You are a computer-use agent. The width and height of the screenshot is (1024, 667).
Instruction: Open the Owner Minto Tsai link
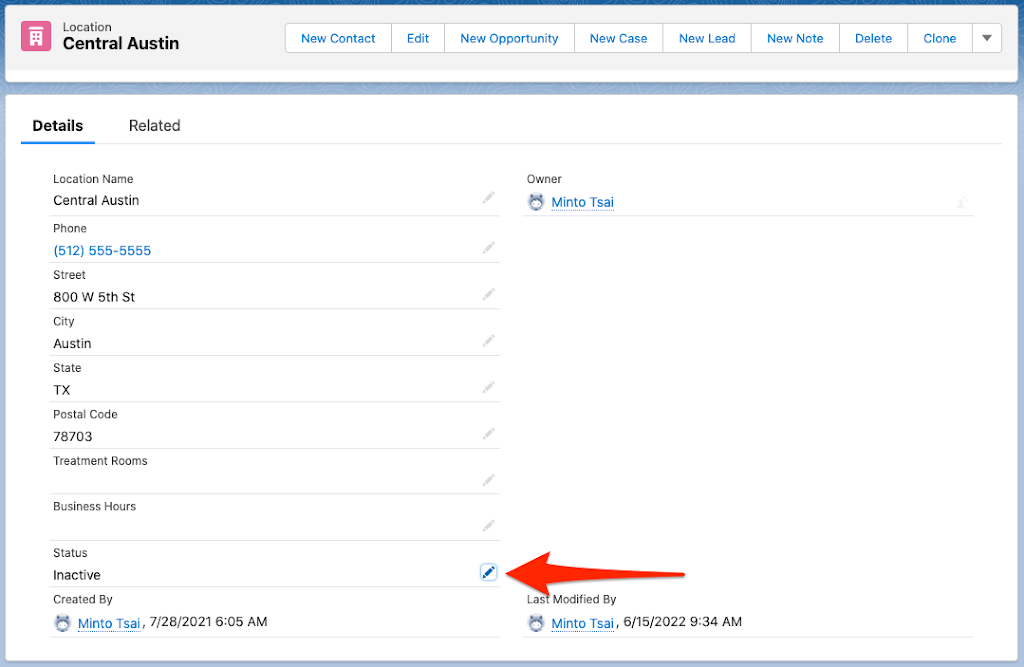click(x=582, y=203)
